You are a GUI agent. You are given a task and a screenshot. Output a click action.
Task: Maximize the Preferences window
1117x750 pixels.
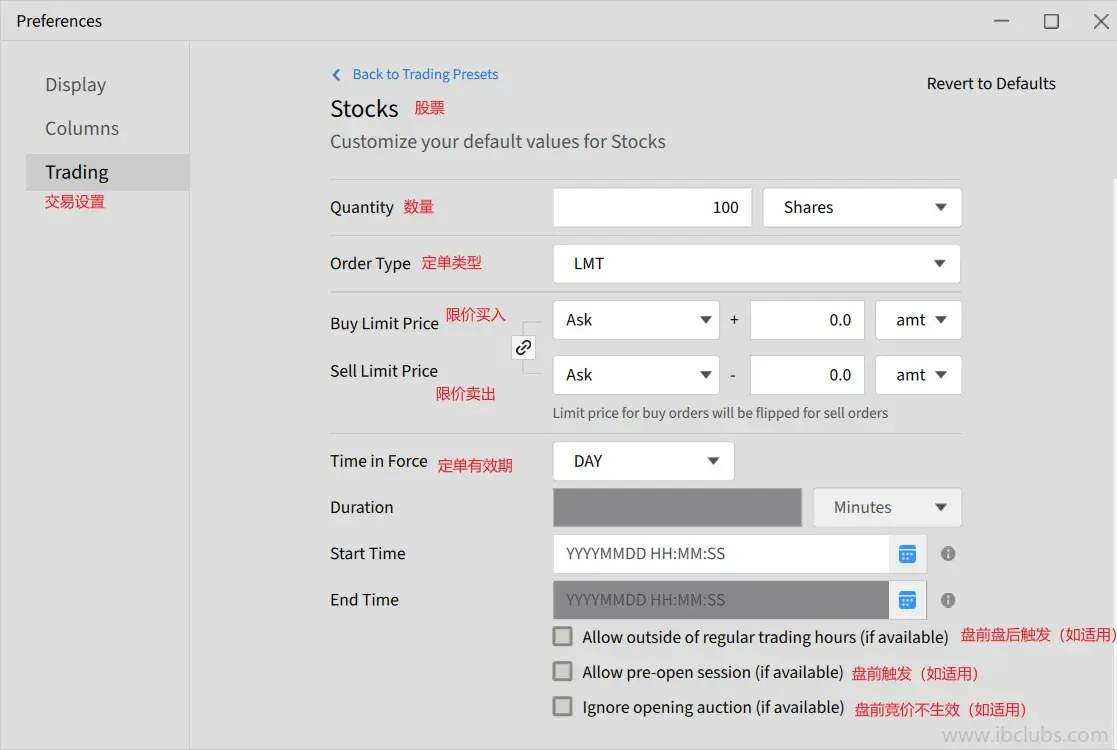coord(1051,21)
